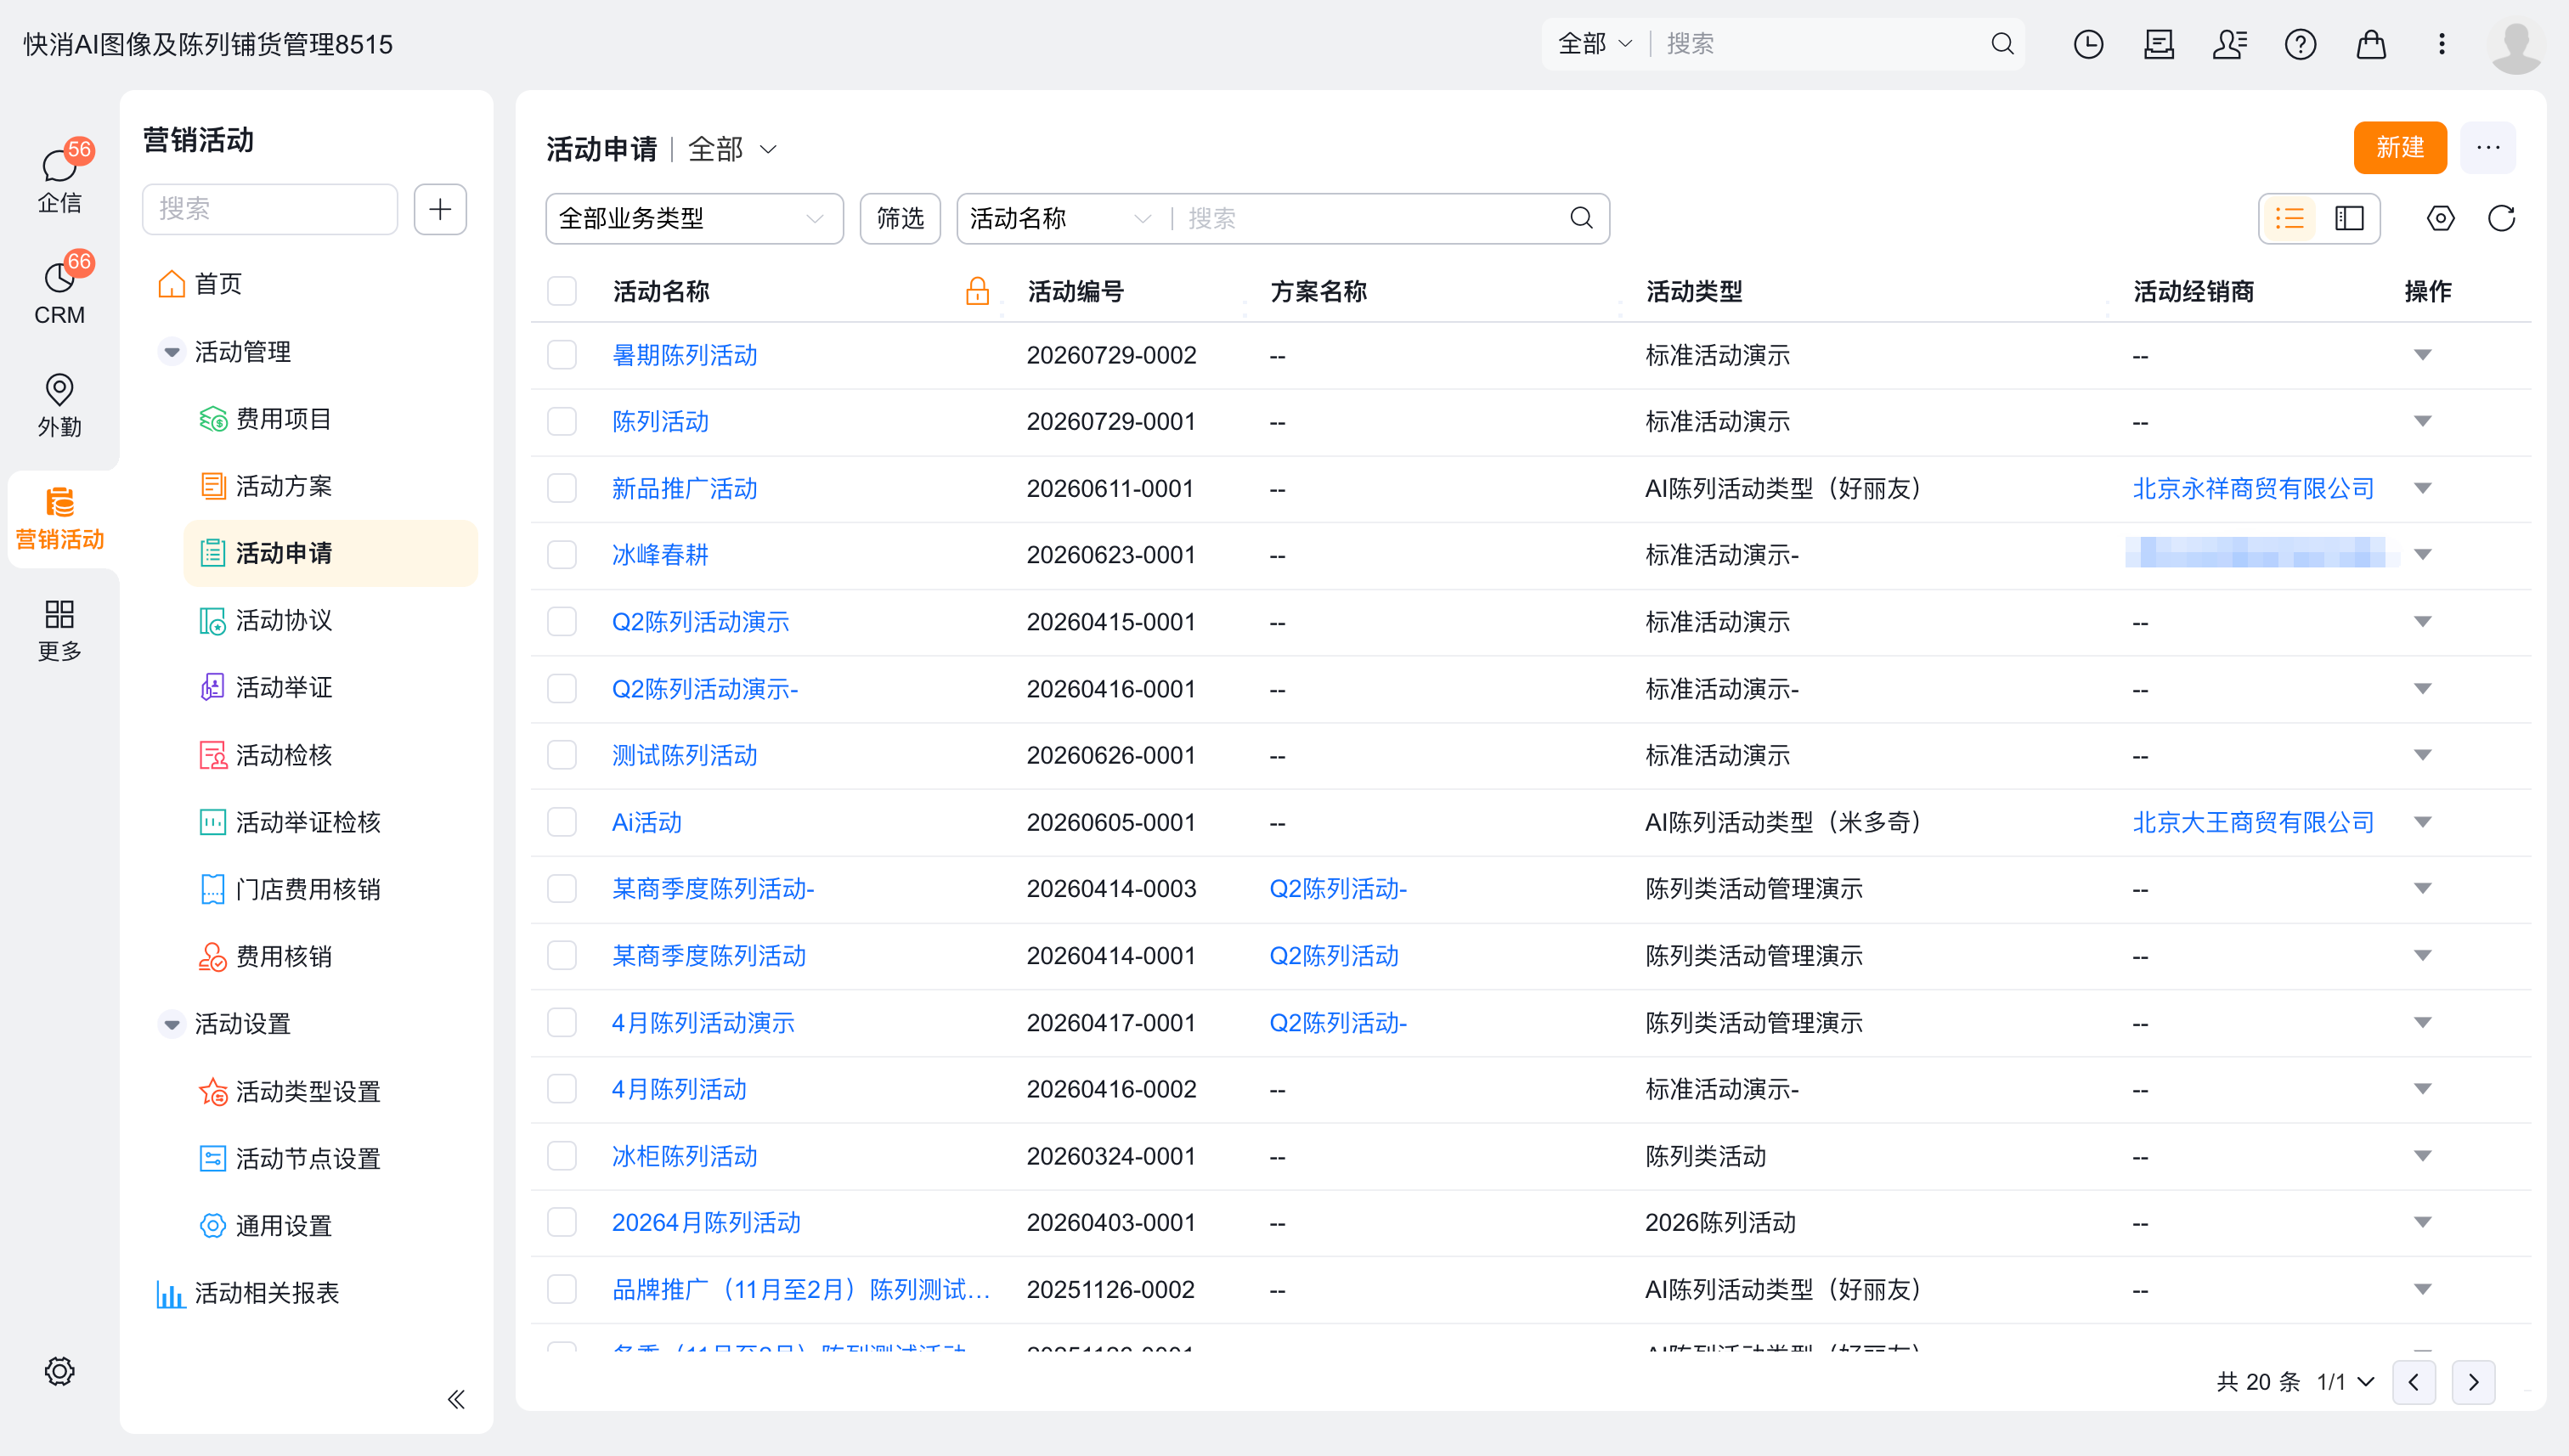Open column settings hexagon icon
Viewport: 2569px width, 1456px height.
tap(2440, 218)
